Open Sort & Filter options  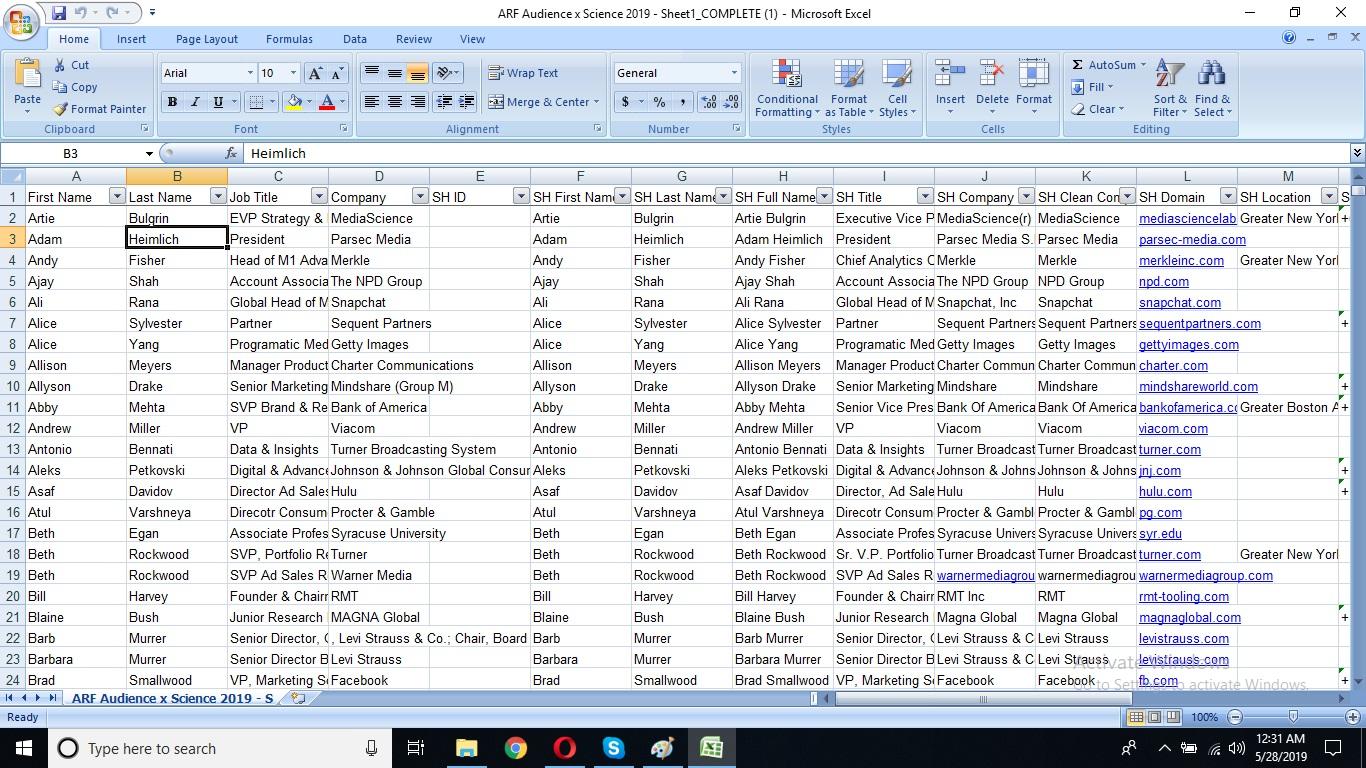[x=1168, y=88]
